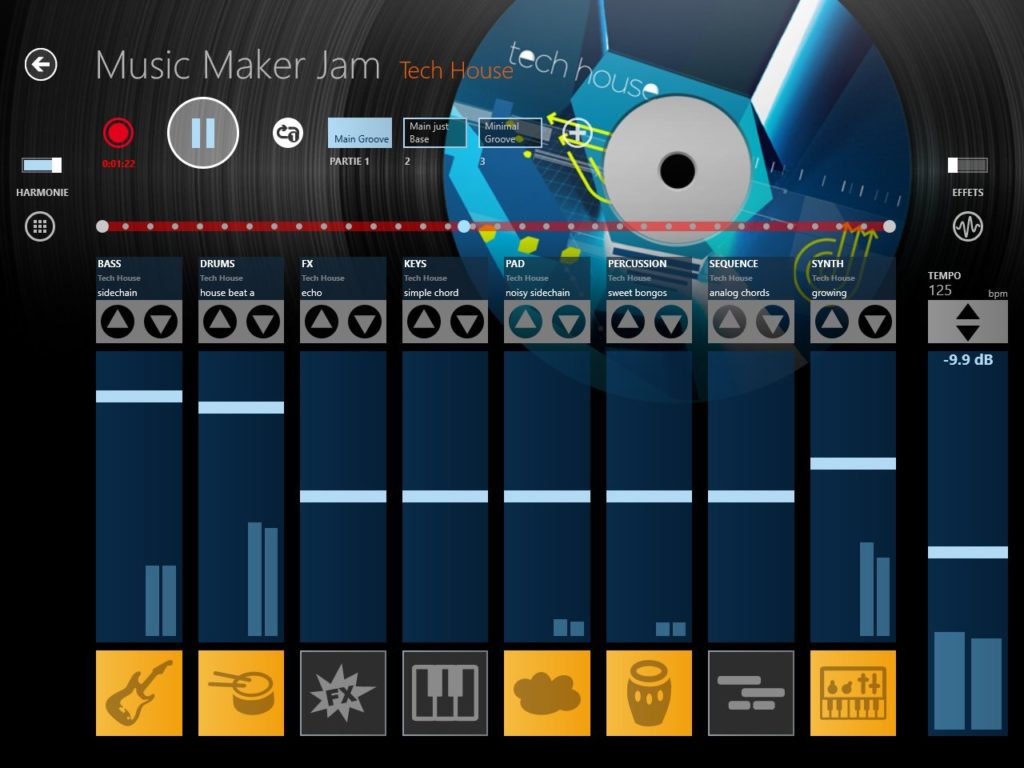Select next FX loop with down arrow
1024x768 pixels.
(x=365, y=322)
